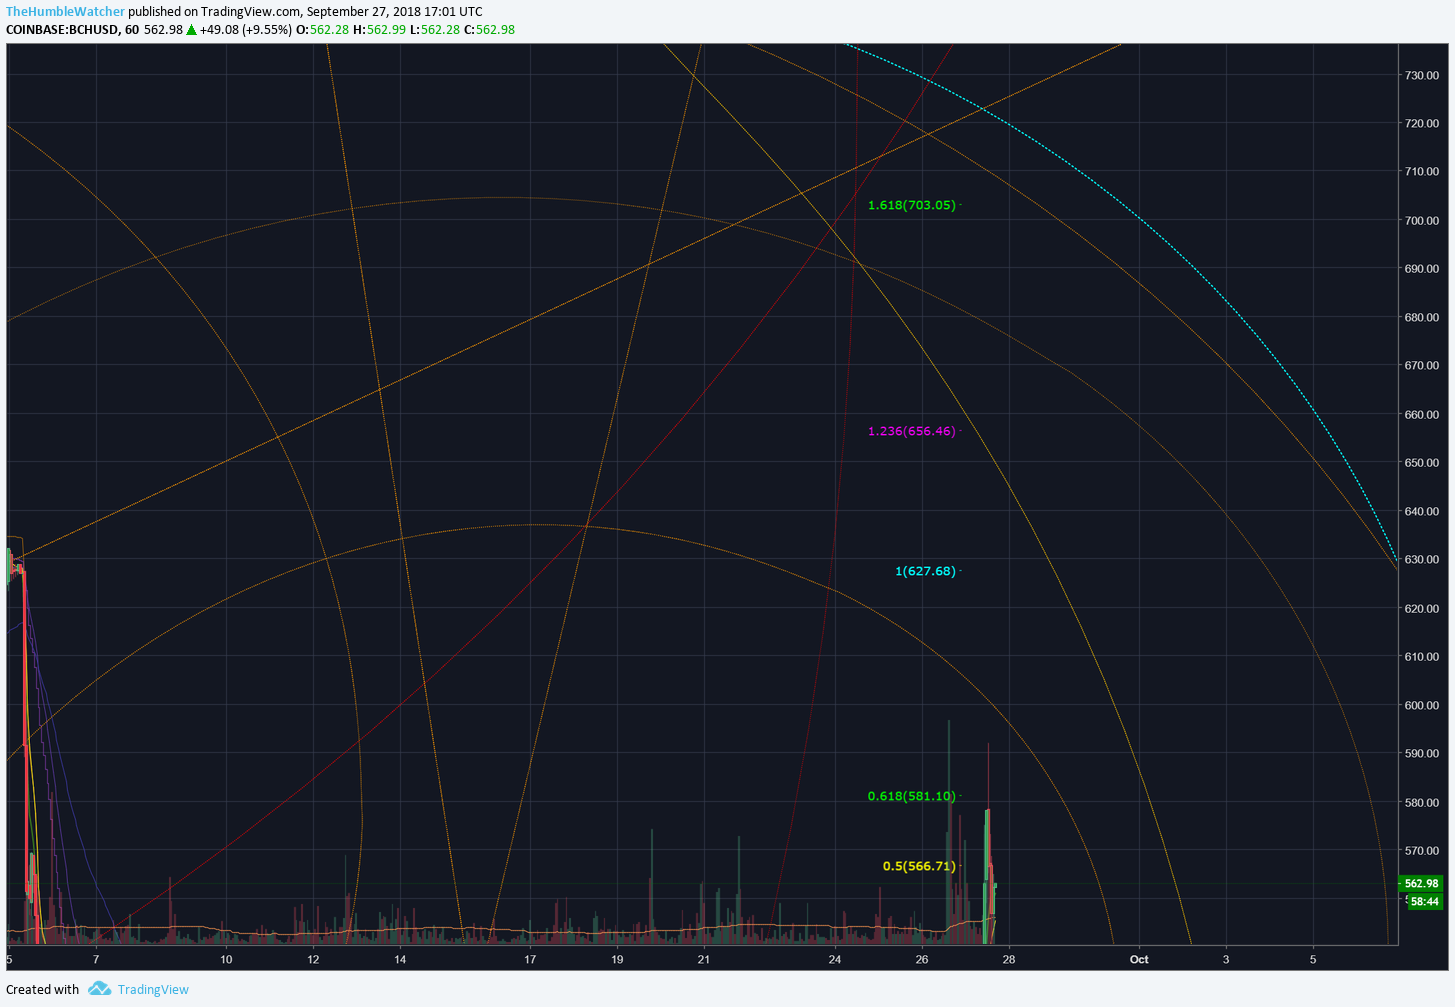Click the H:562.99 high value

click(379, 29)
